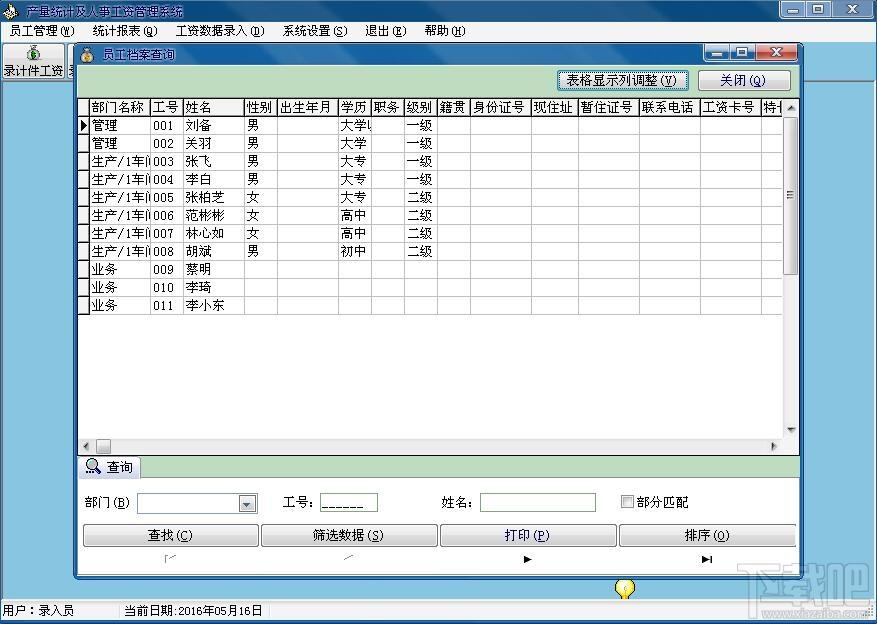Click the next record arrow navigator
877x624 pixels.
pos(527,559)
